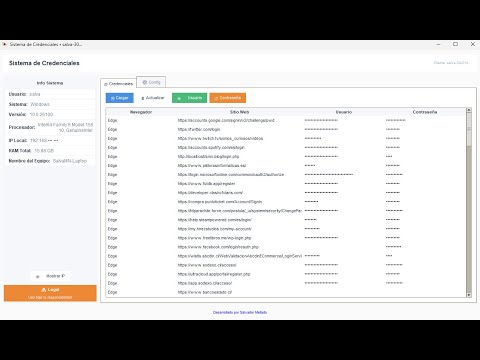Image resolution: width=480 pixels, height=360 pixels.
Task: Click the green Usuario button
Action: pos(189,98)
